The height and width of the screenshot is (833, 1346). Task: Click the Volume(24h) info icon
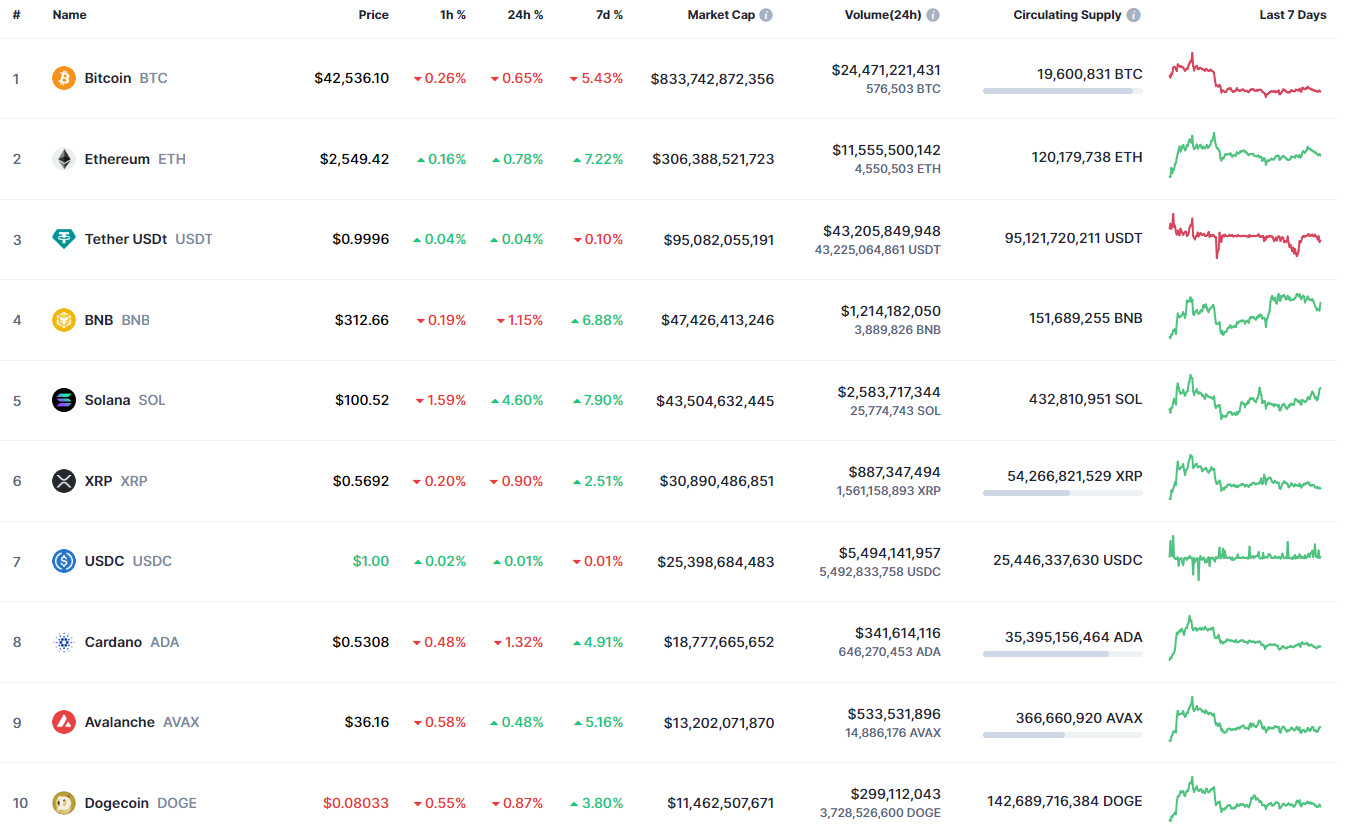[933, 15]
